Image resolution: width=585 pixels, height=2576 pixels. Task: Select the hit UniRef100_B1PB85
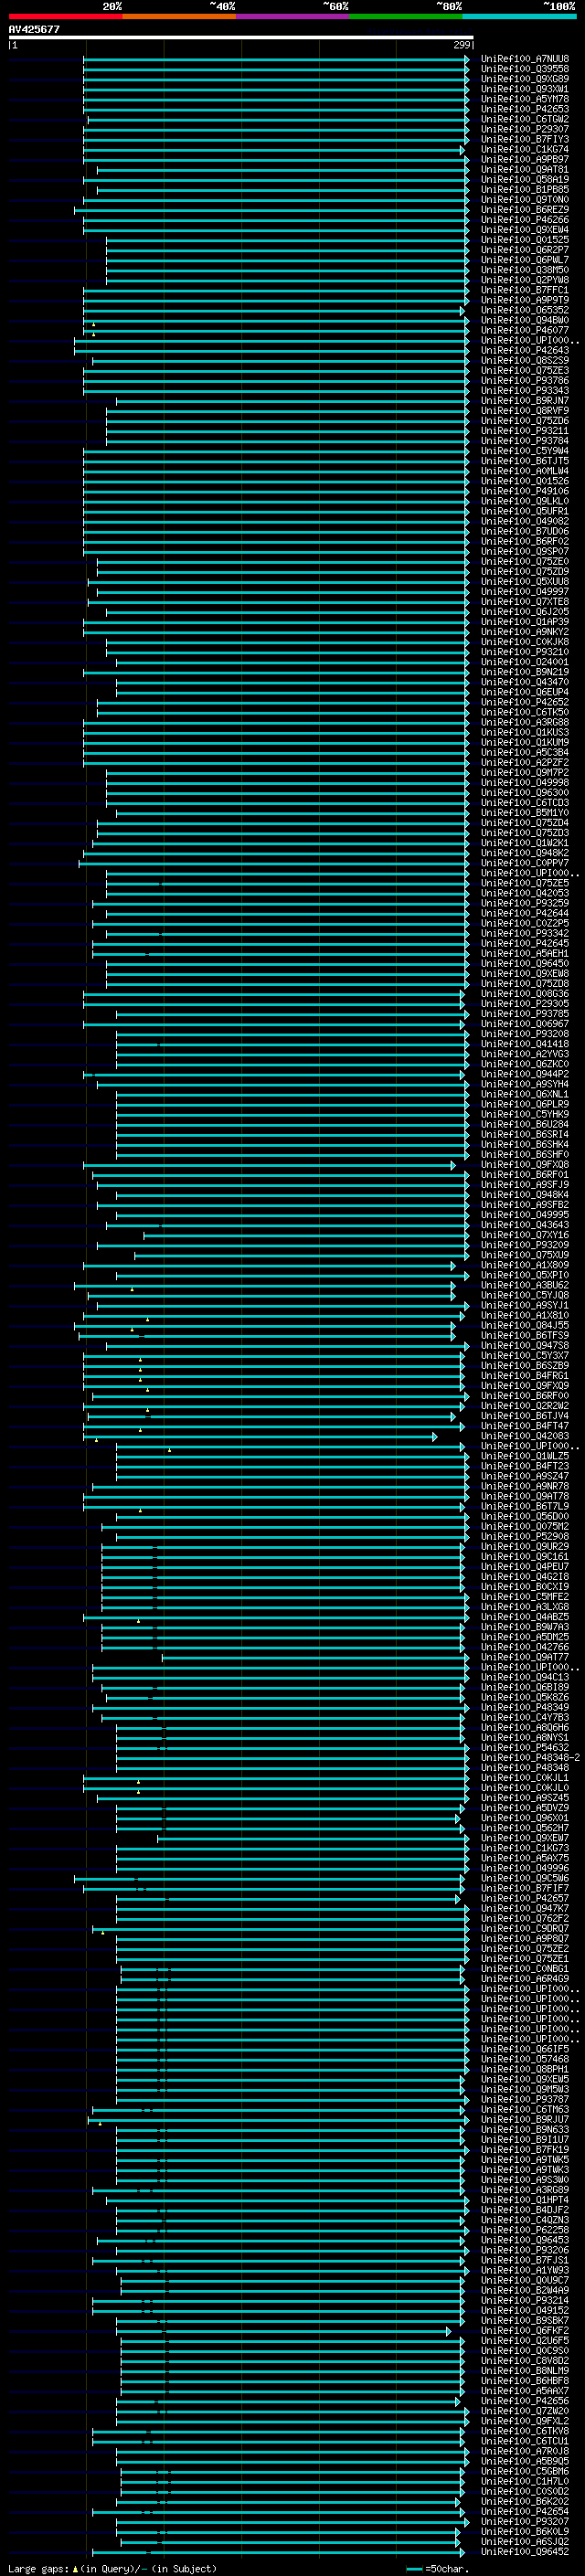tap(524, 189)
